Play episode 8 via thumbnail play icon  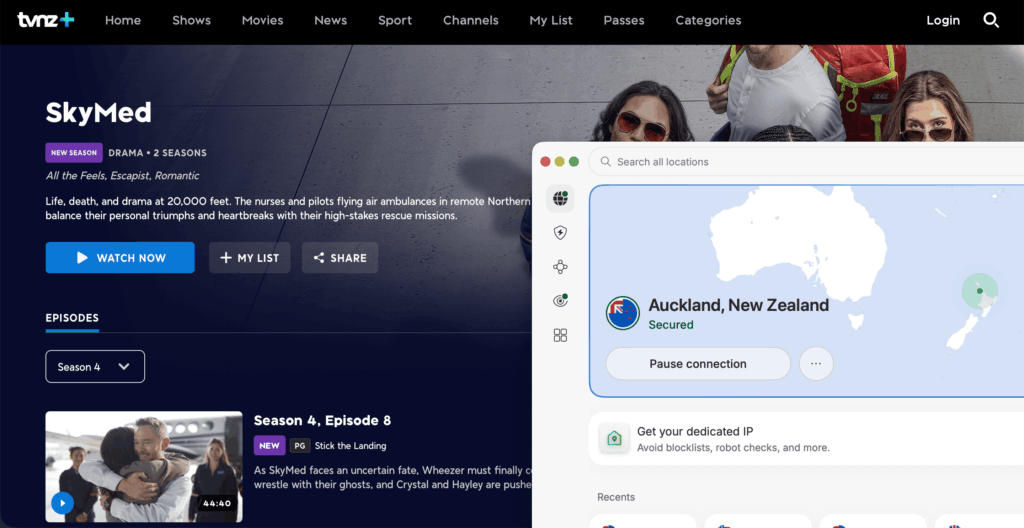[63, 503]
